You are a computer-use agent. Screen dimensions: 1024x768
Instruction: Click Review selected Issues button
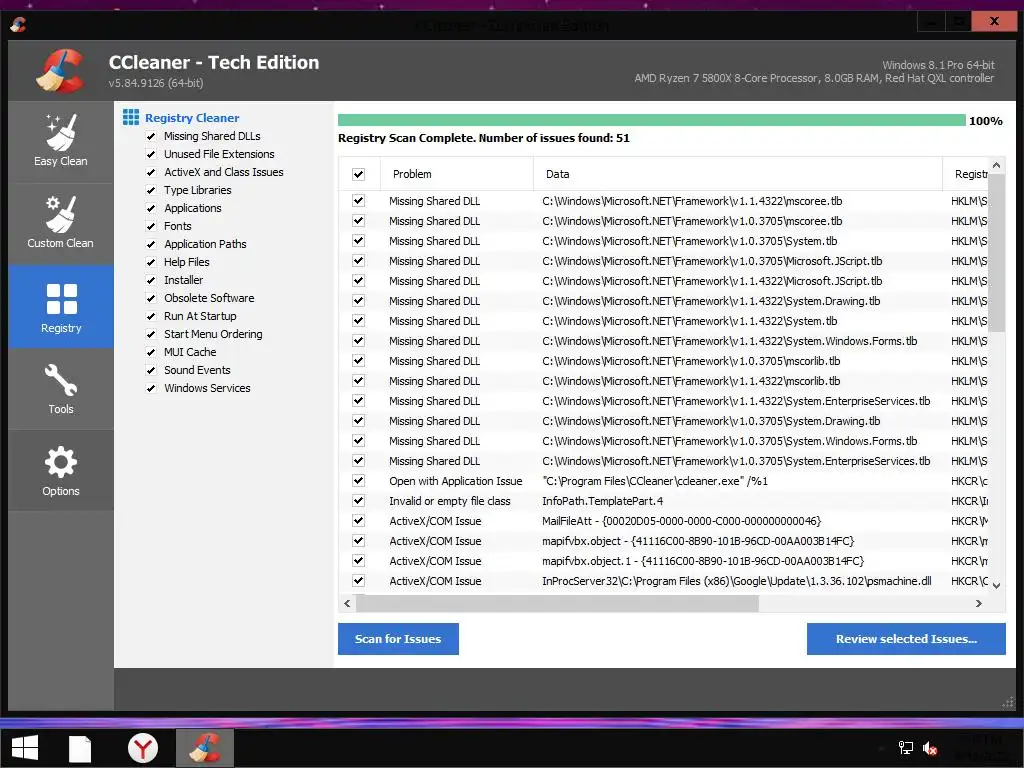tap(906, 639)
